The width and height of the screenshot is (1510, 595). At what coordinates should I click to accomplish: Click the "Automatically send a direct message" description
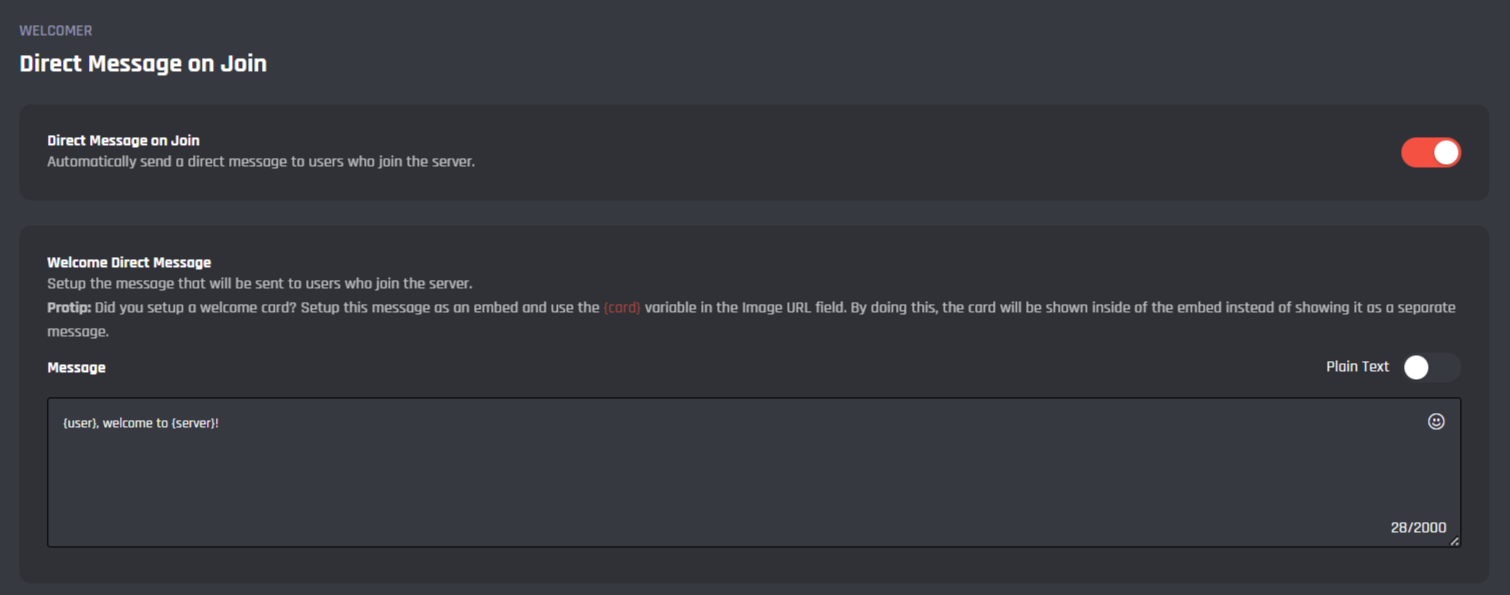(261, 161)
